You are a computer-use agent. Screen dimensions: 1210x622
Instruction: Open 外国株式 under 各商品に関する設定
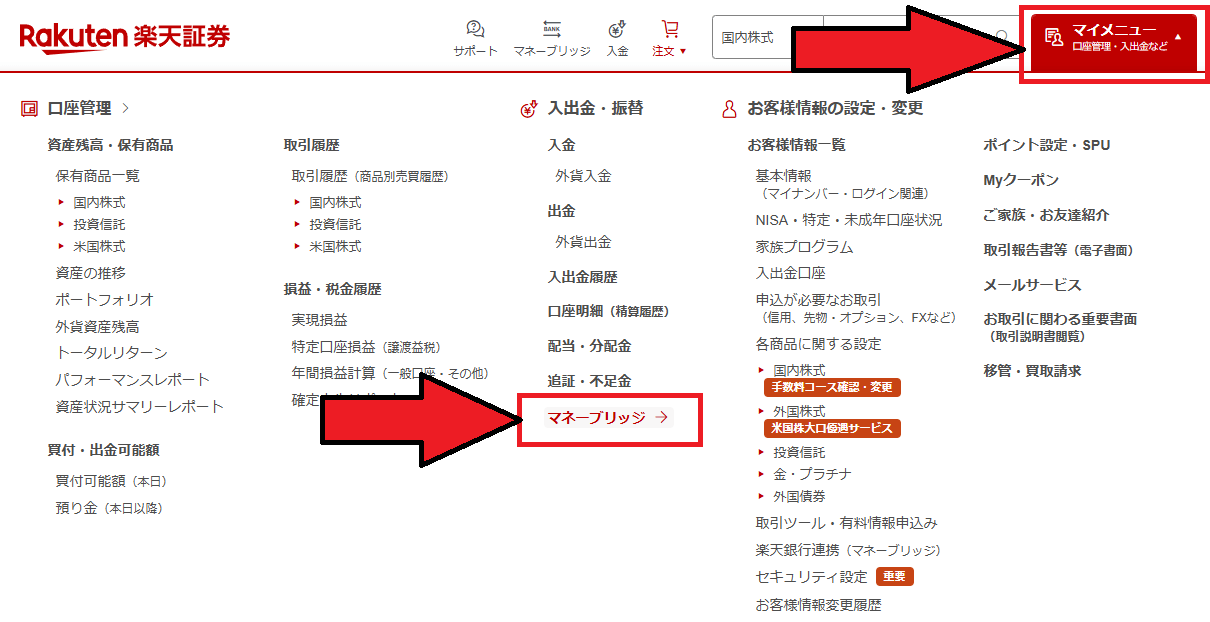click(x=799, y=411)
